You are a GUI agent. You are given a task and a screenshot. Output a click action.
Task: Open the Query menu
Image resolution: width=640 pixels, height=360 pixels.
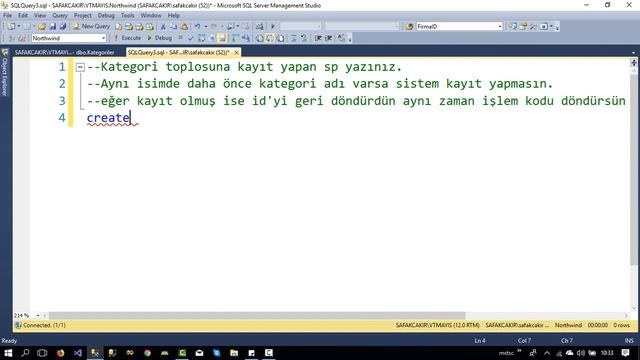click(x=60, y=16)
